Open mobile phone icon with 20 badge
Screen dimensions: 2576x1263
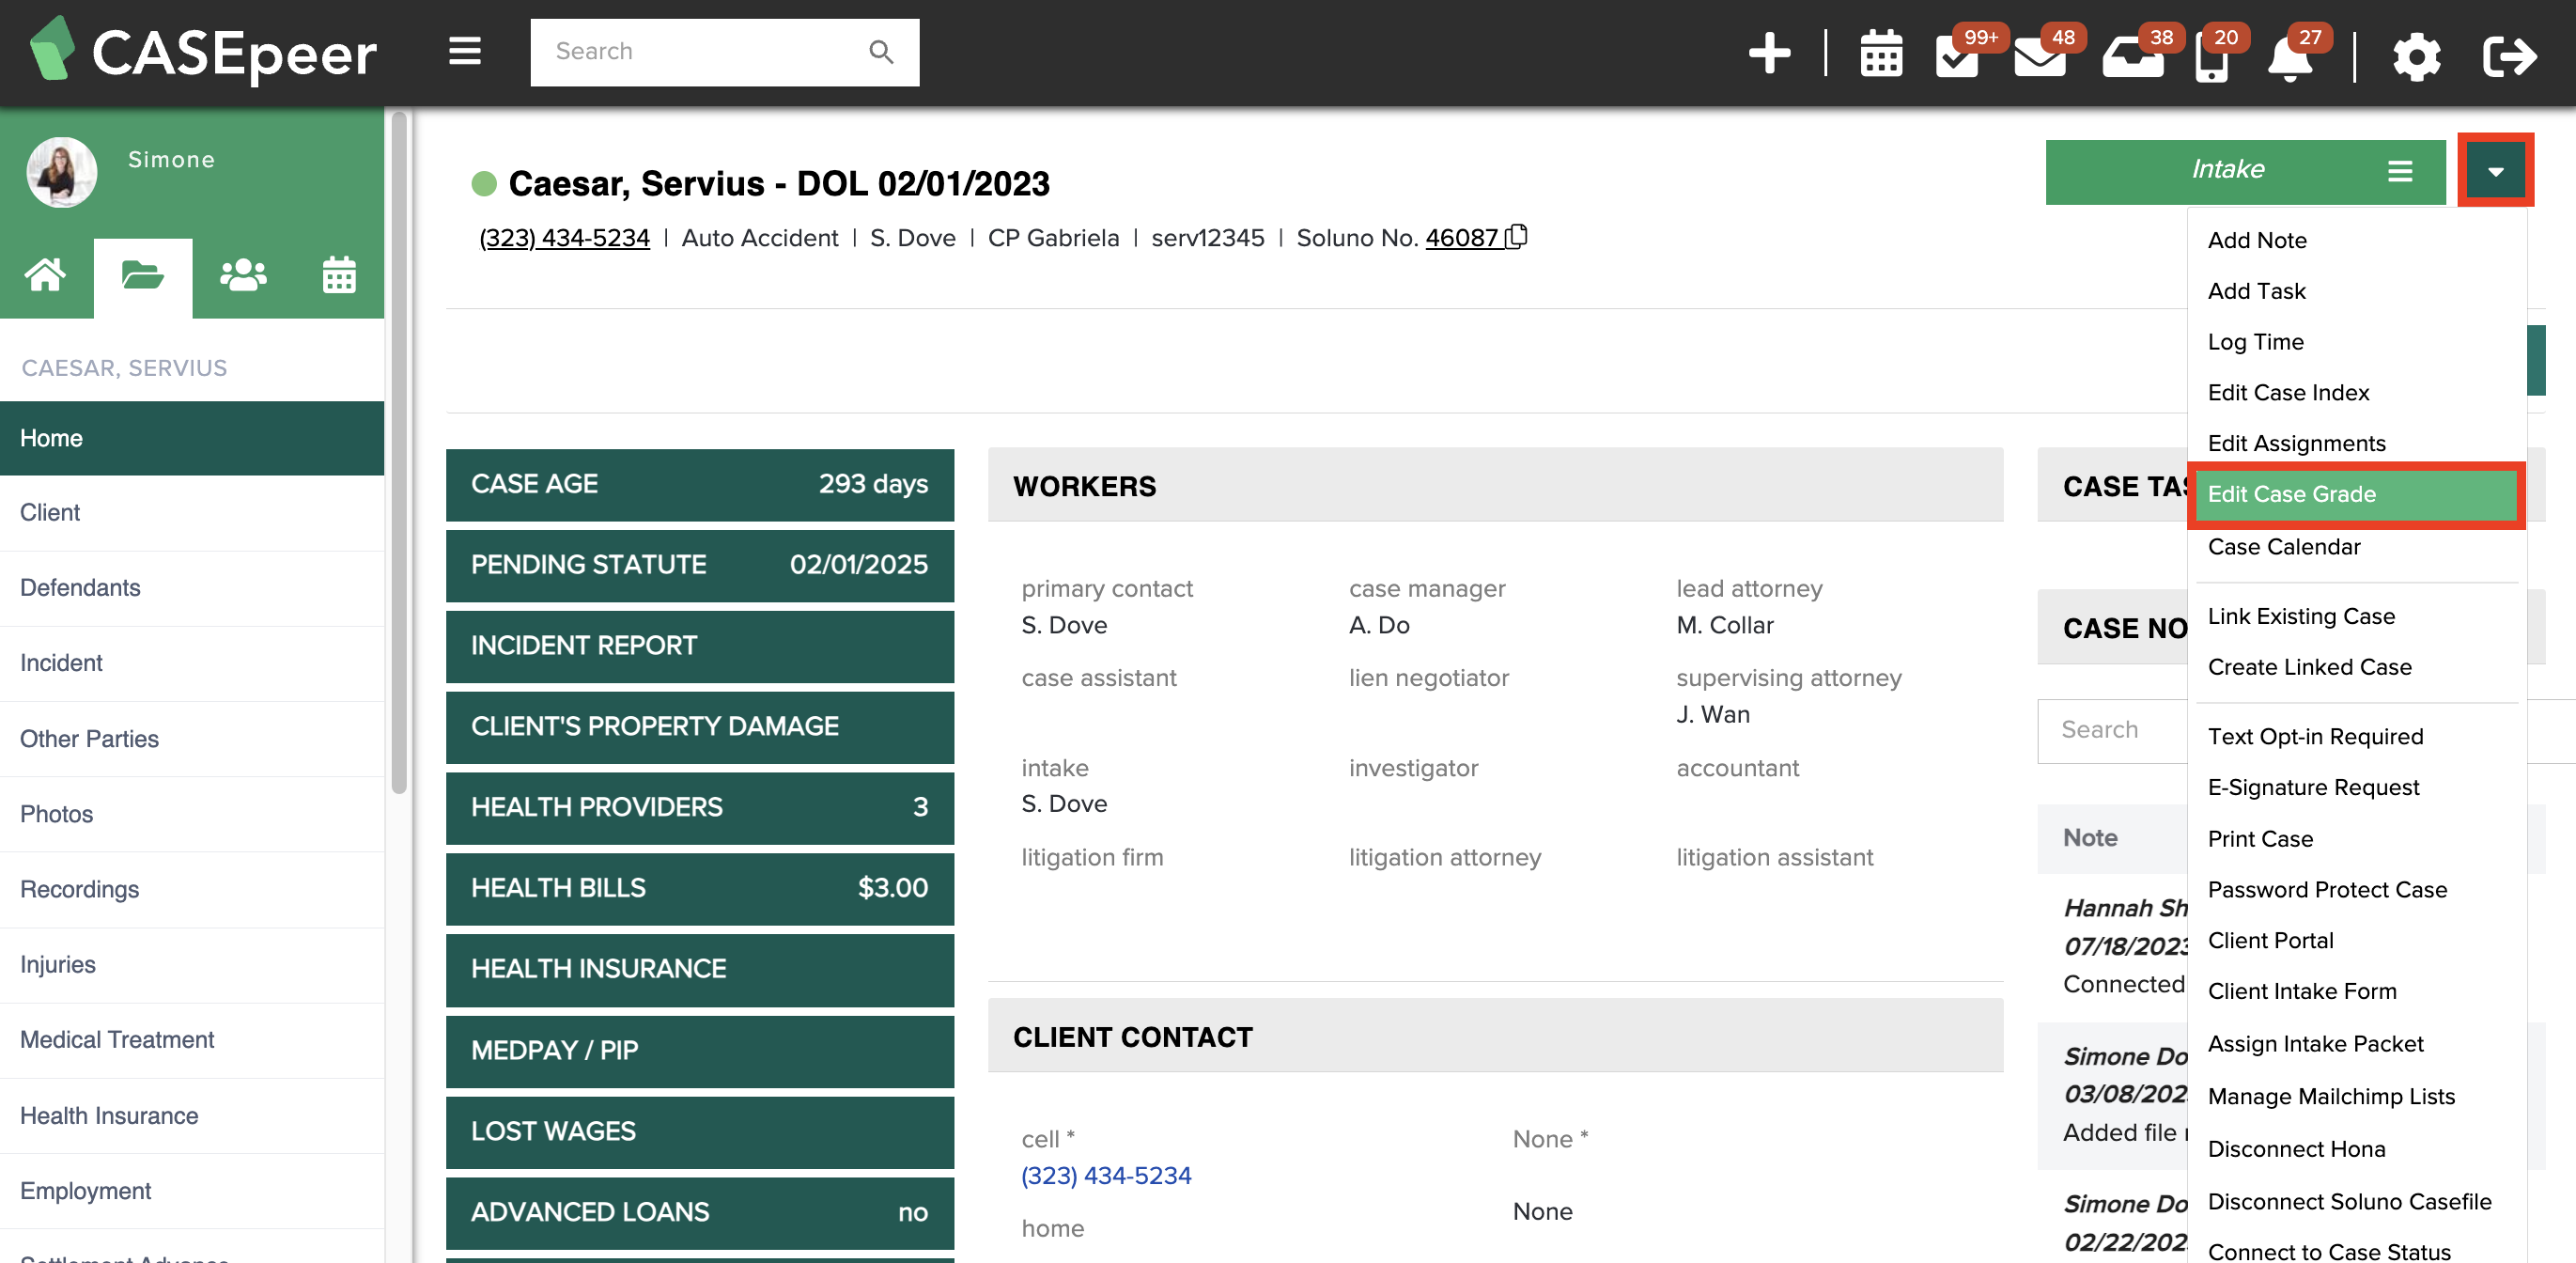coord(2211,57)
